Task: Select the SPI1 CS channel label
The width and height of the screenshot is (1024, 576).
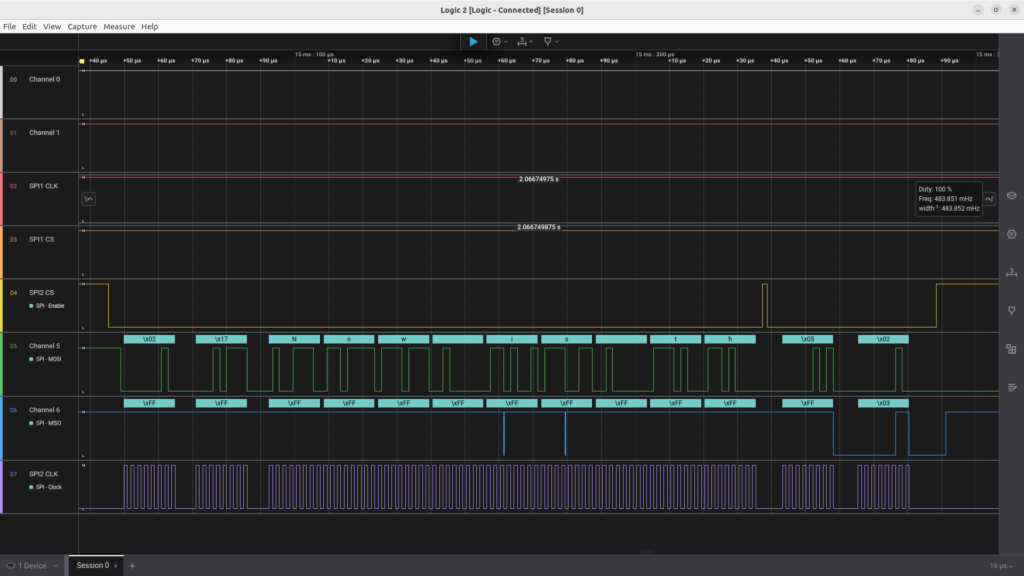Action: tap(41, 240)
